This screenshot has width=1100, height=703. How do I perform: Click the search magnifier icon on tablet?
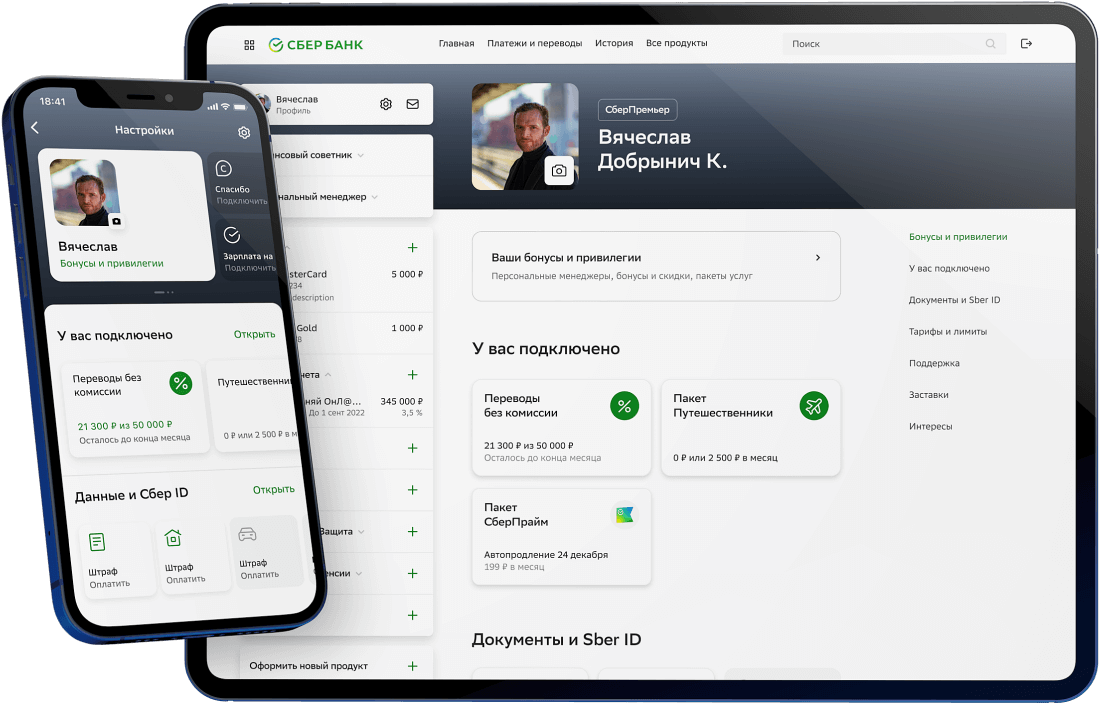991,43
